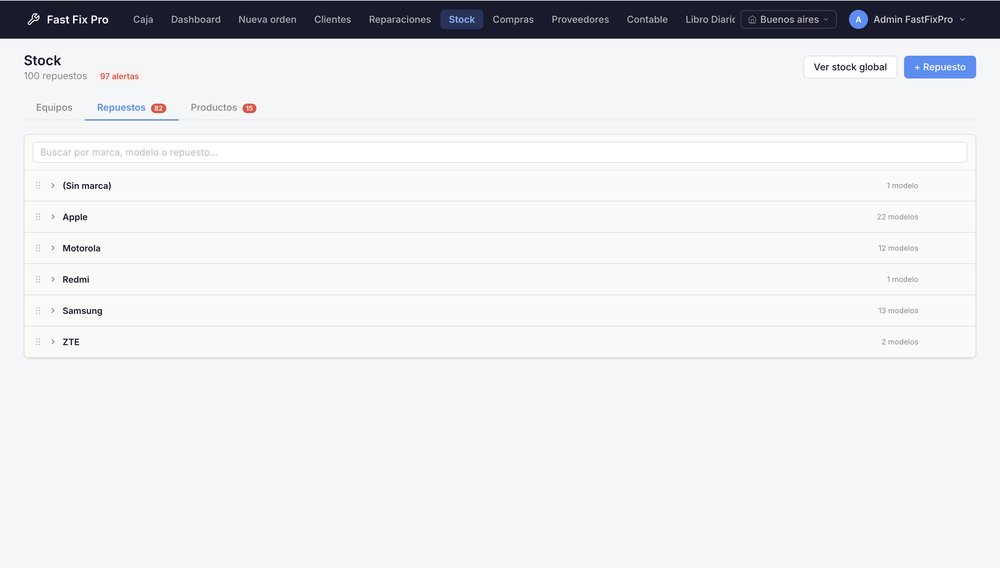Focus the search by marca, modelo field

[x=499, y=152]
